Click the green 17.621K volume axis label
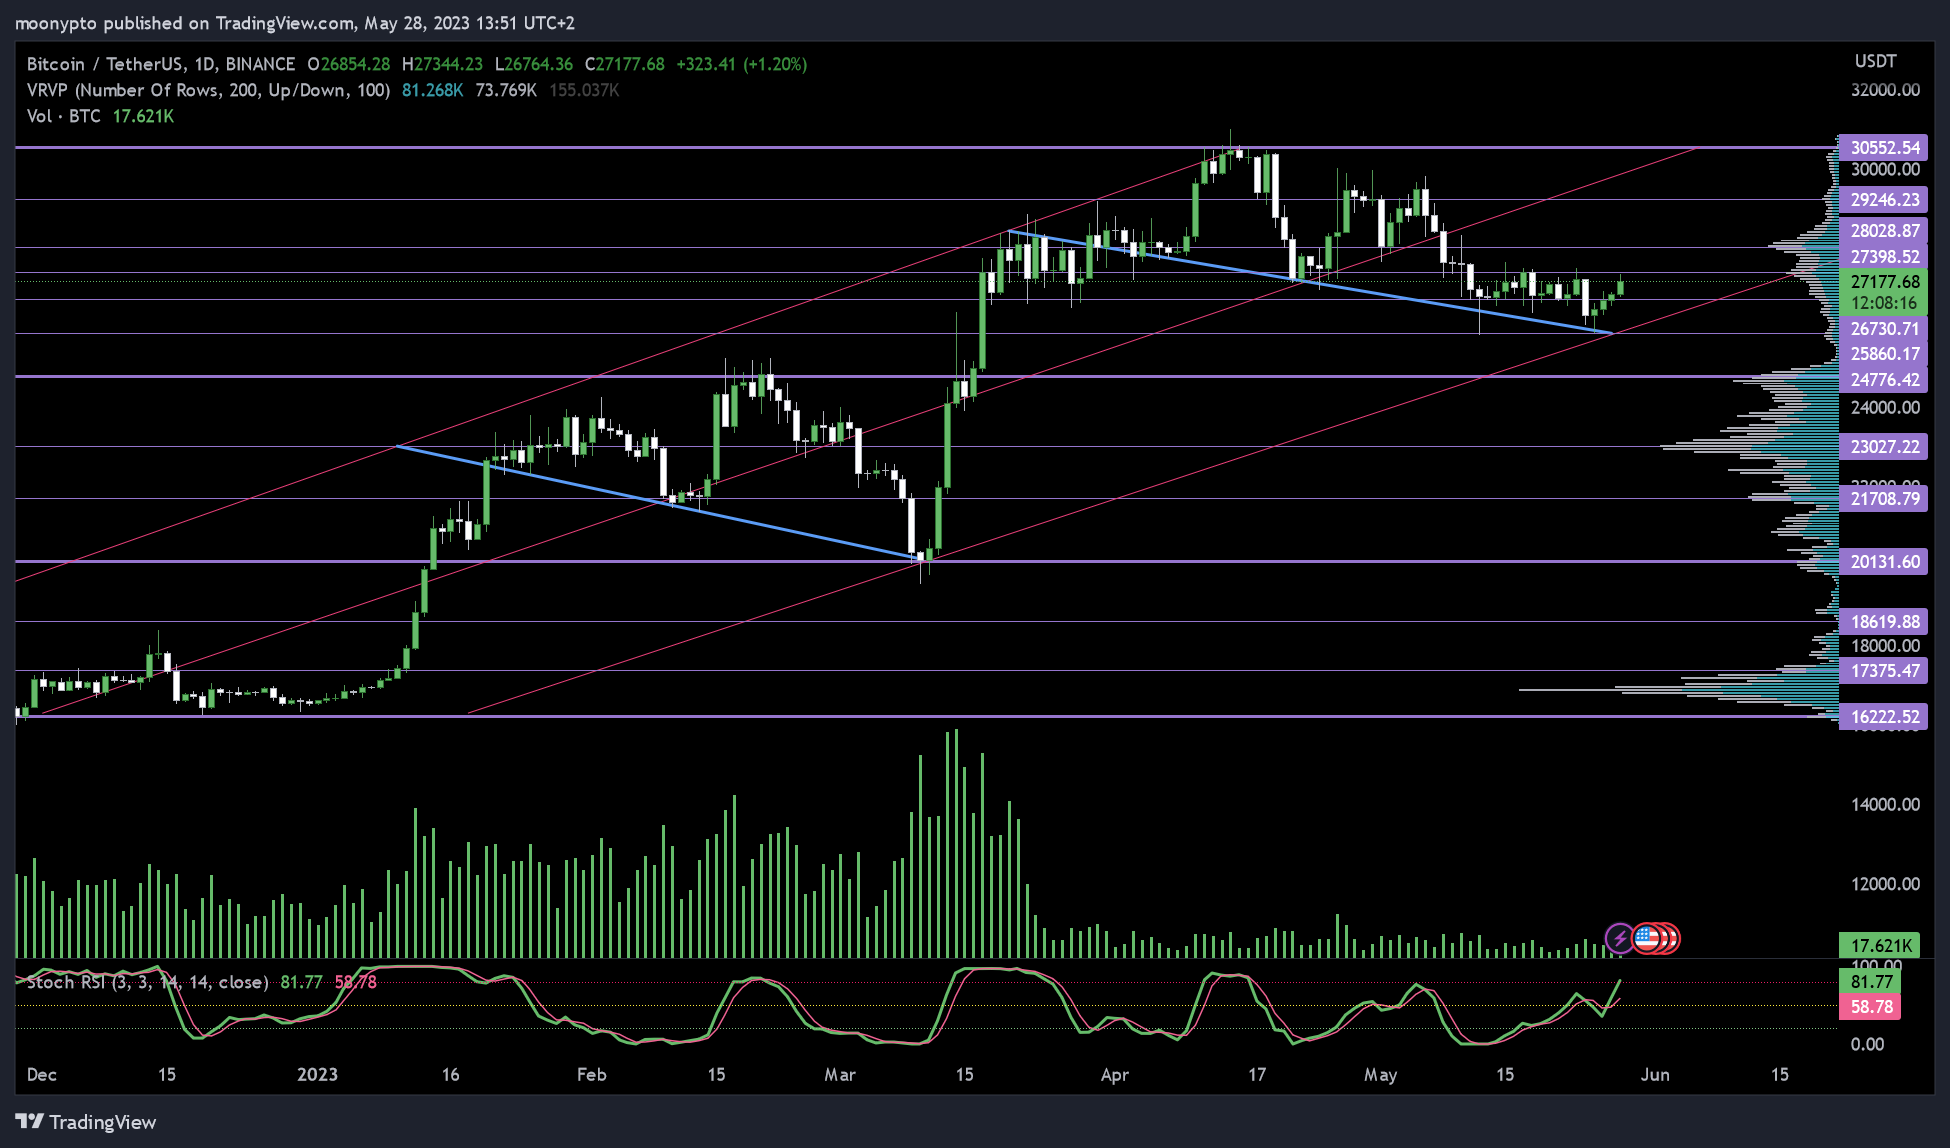This screenshot has width=1950, height=1148. coord(1879,945)
